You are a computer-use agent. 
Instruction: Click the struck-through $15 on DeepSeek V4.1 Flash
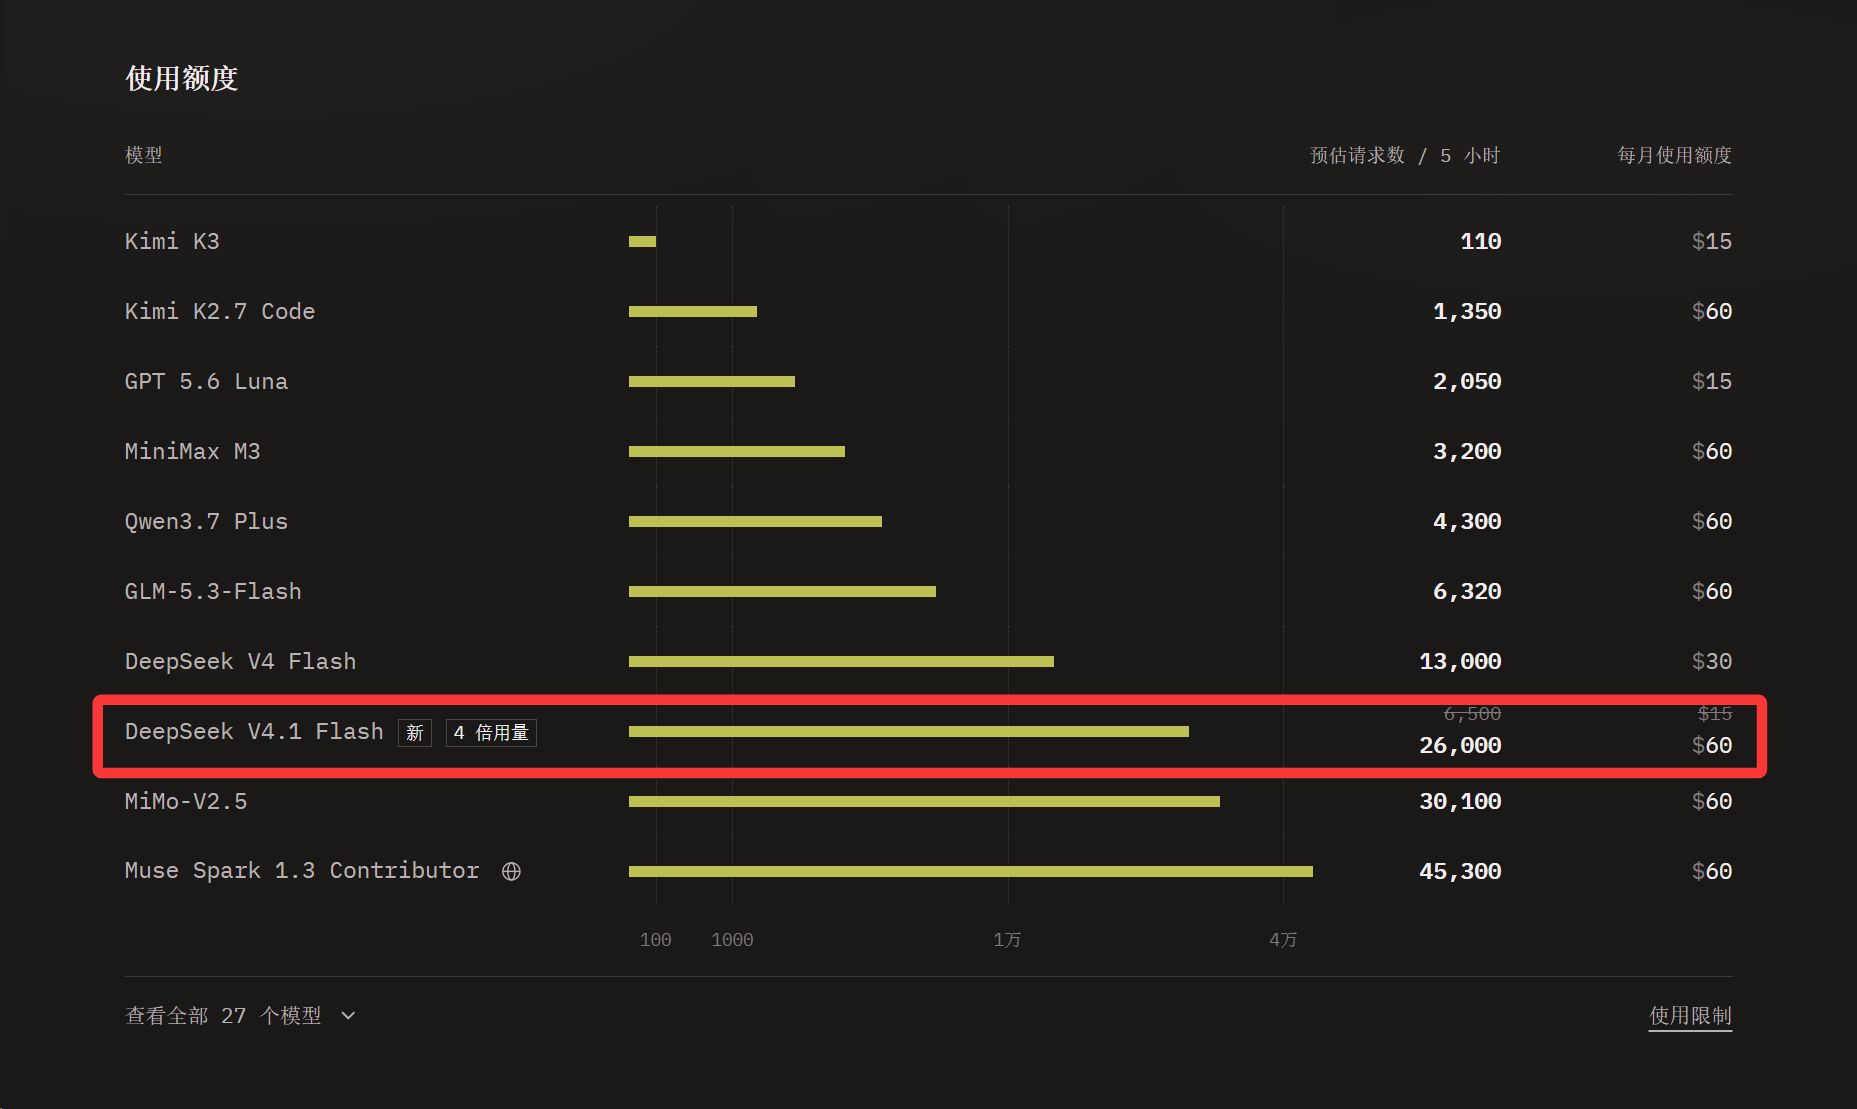pyautogui.click(x=1715, y=714)
